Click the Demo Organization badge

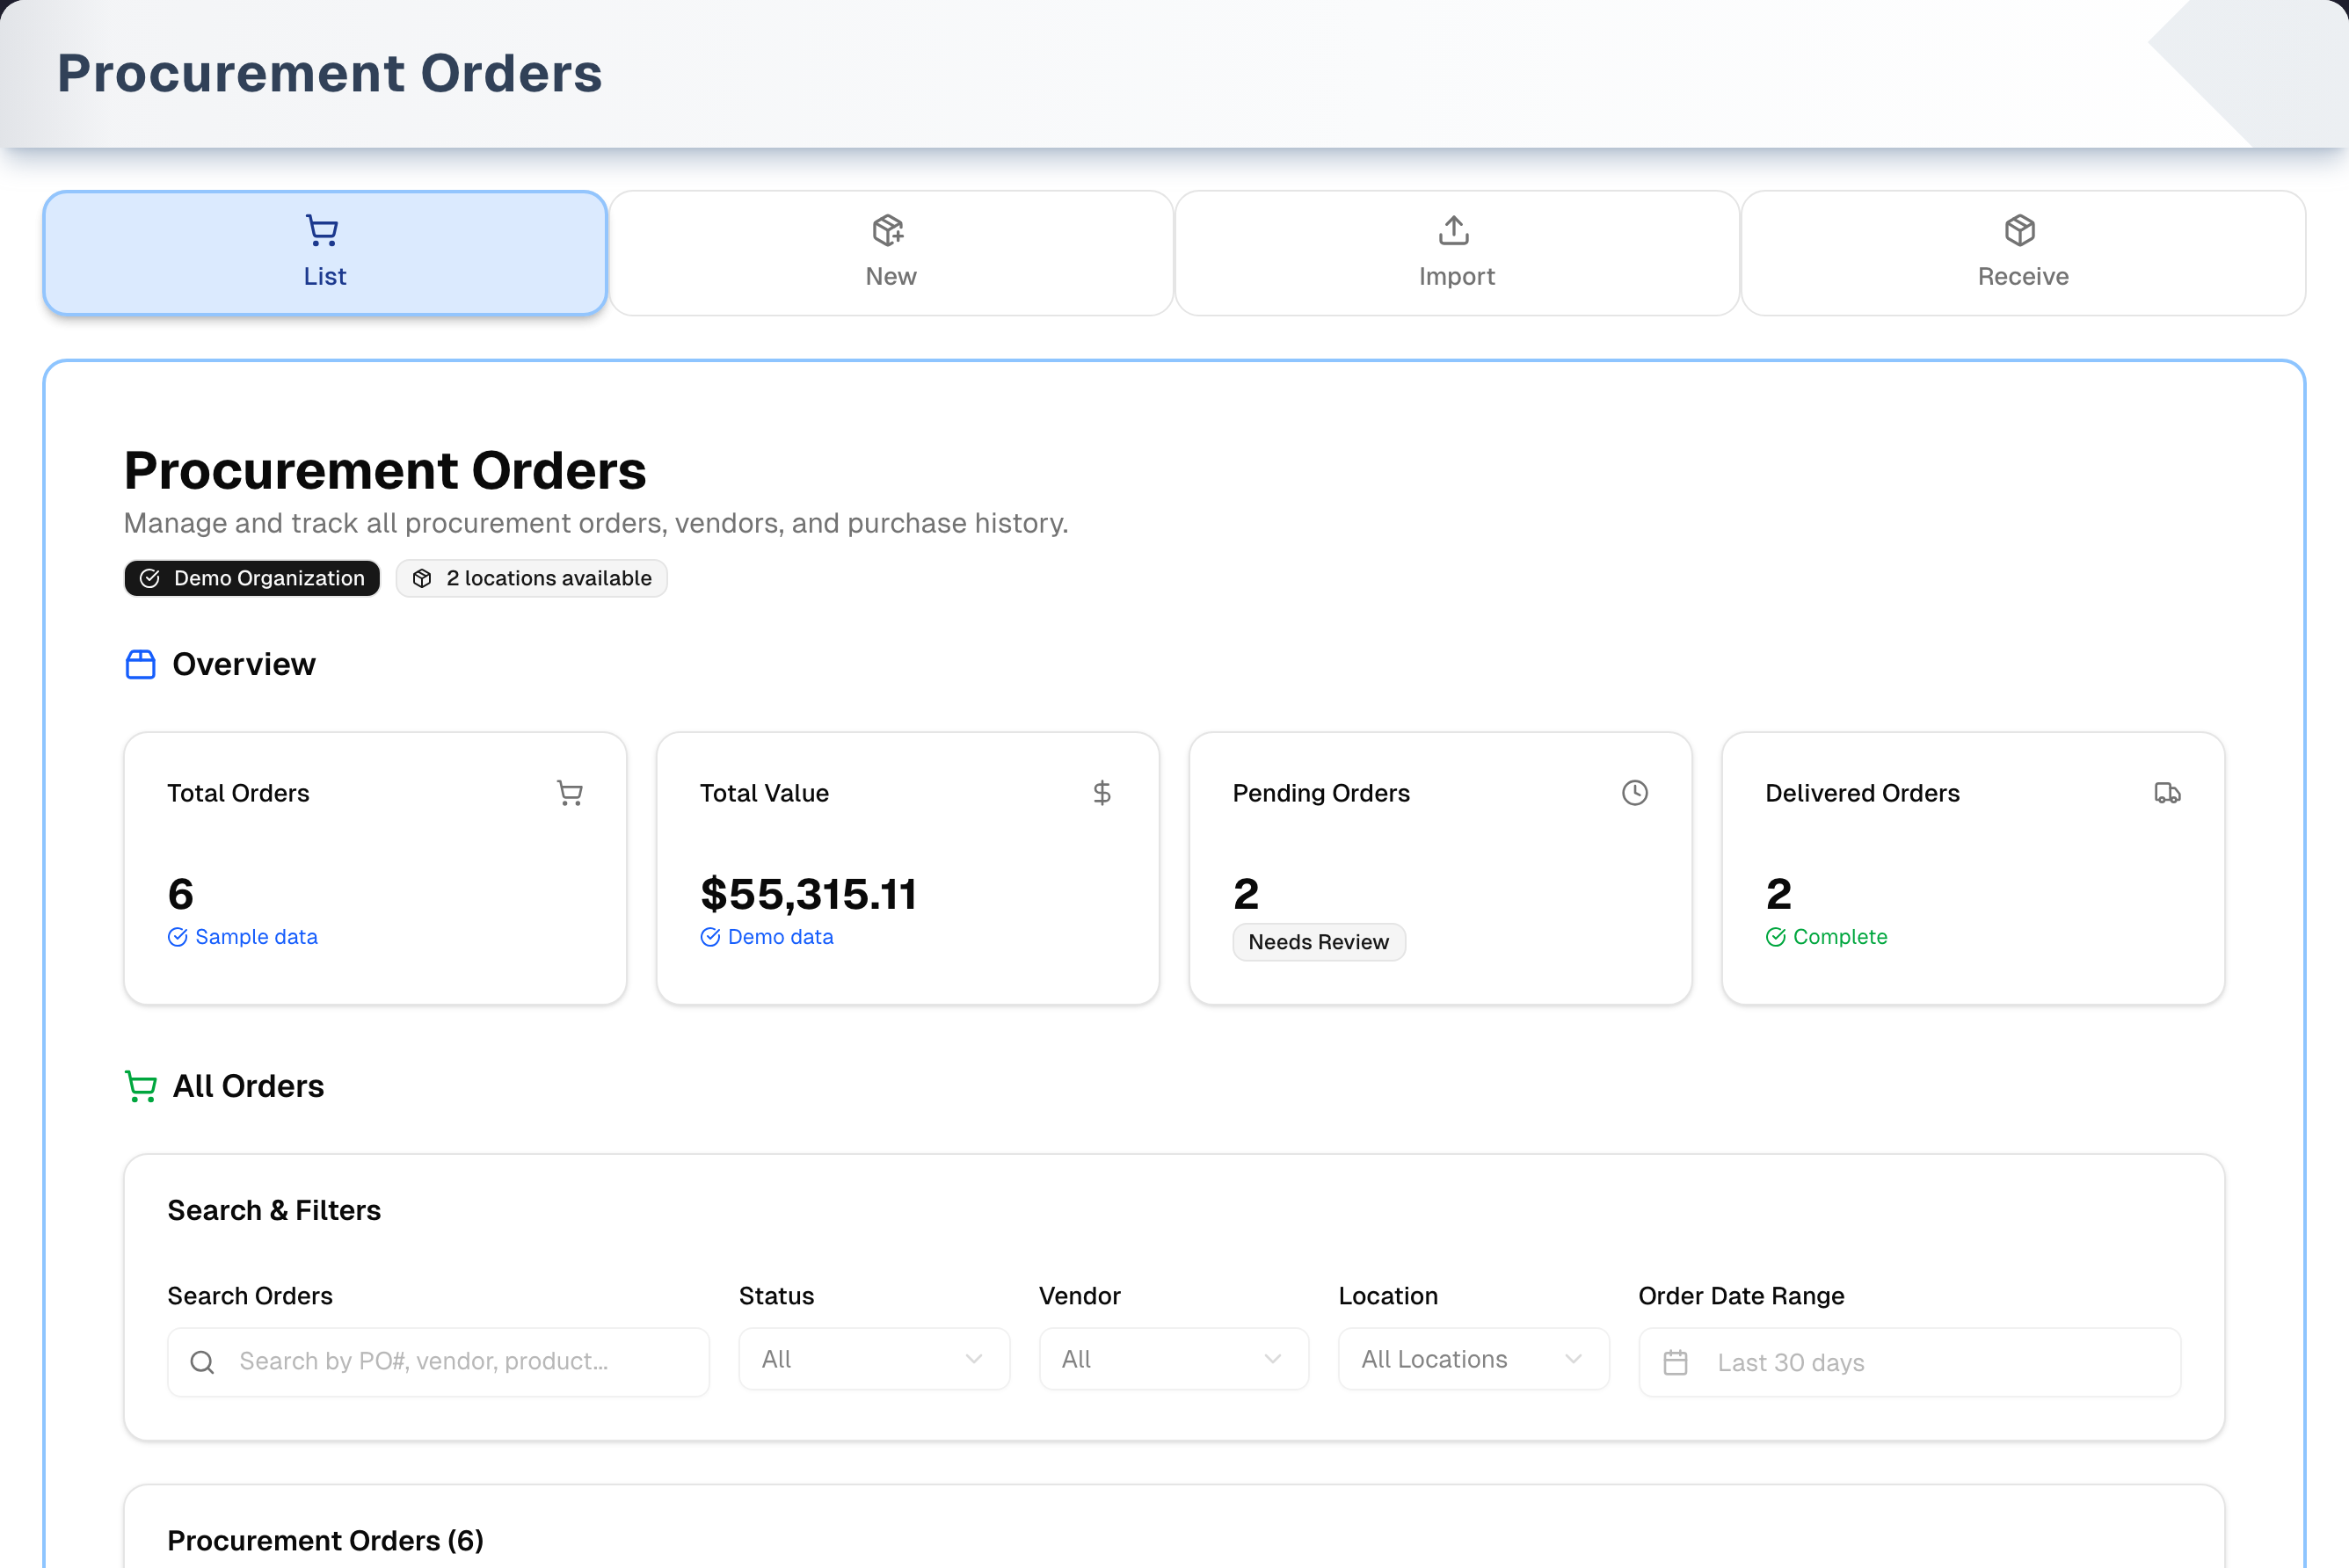pos(252,578)
